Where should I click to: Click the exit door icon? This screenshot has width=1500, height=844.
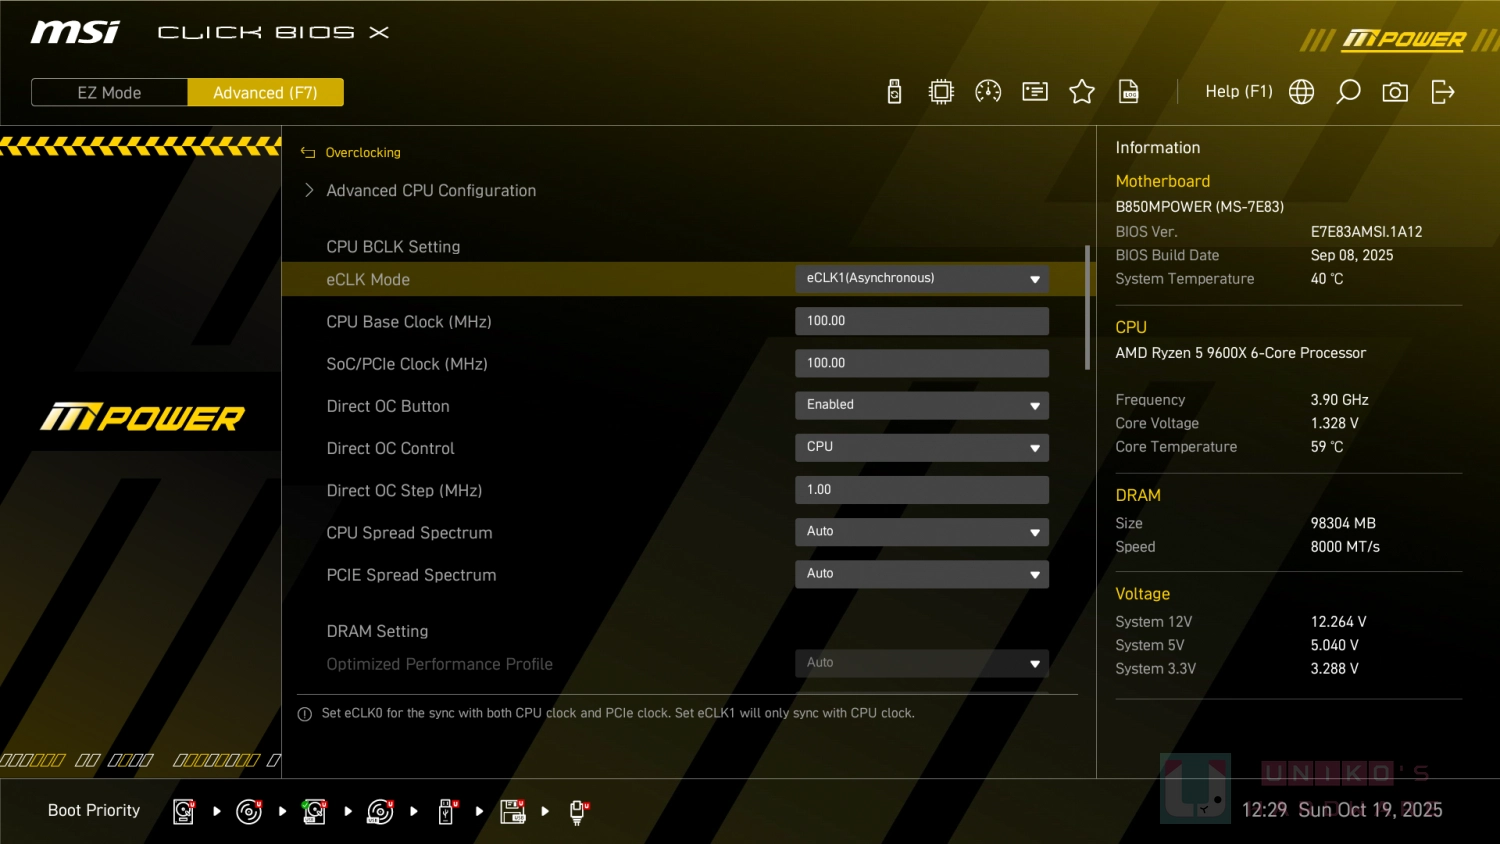(x=1442, y=92)
